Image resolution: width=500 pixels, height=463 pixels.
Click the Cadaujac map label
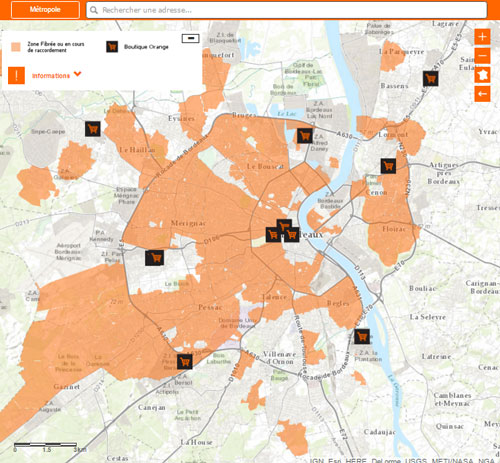point(380,432)
